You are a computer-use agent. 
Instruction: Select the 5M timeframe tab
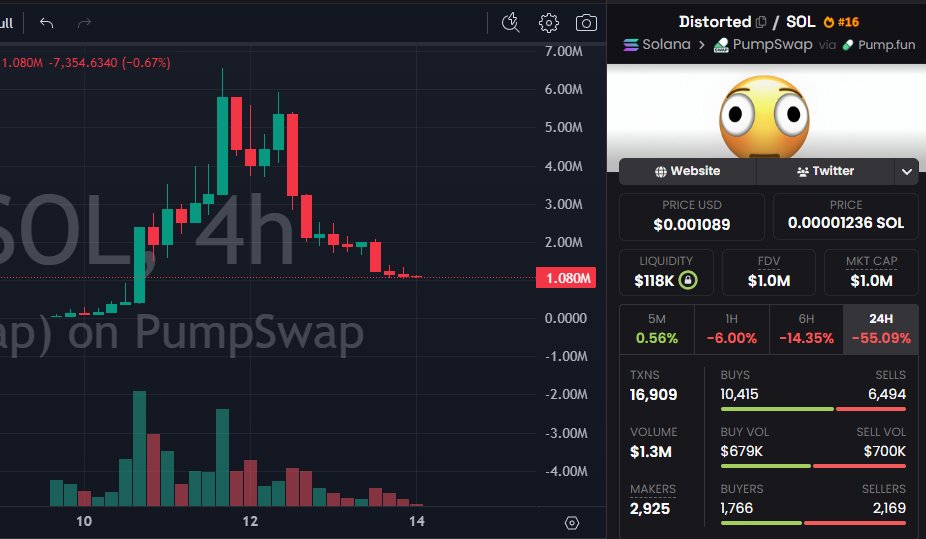tap(657, 329)
